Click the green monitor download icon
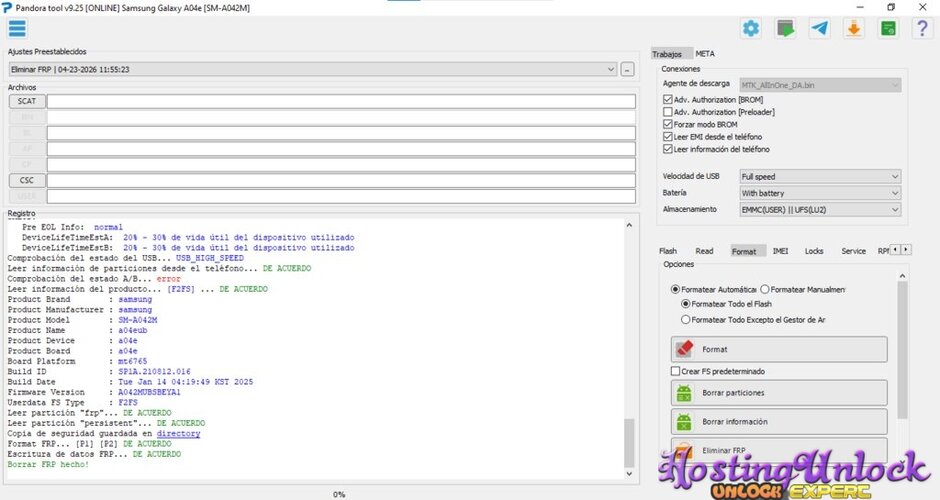 coord(785,28)
